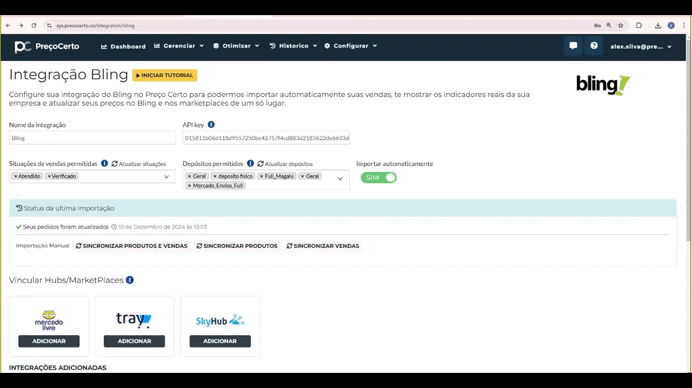Click info icon next to API key
The image size is (692, 388).
(211, 125)
